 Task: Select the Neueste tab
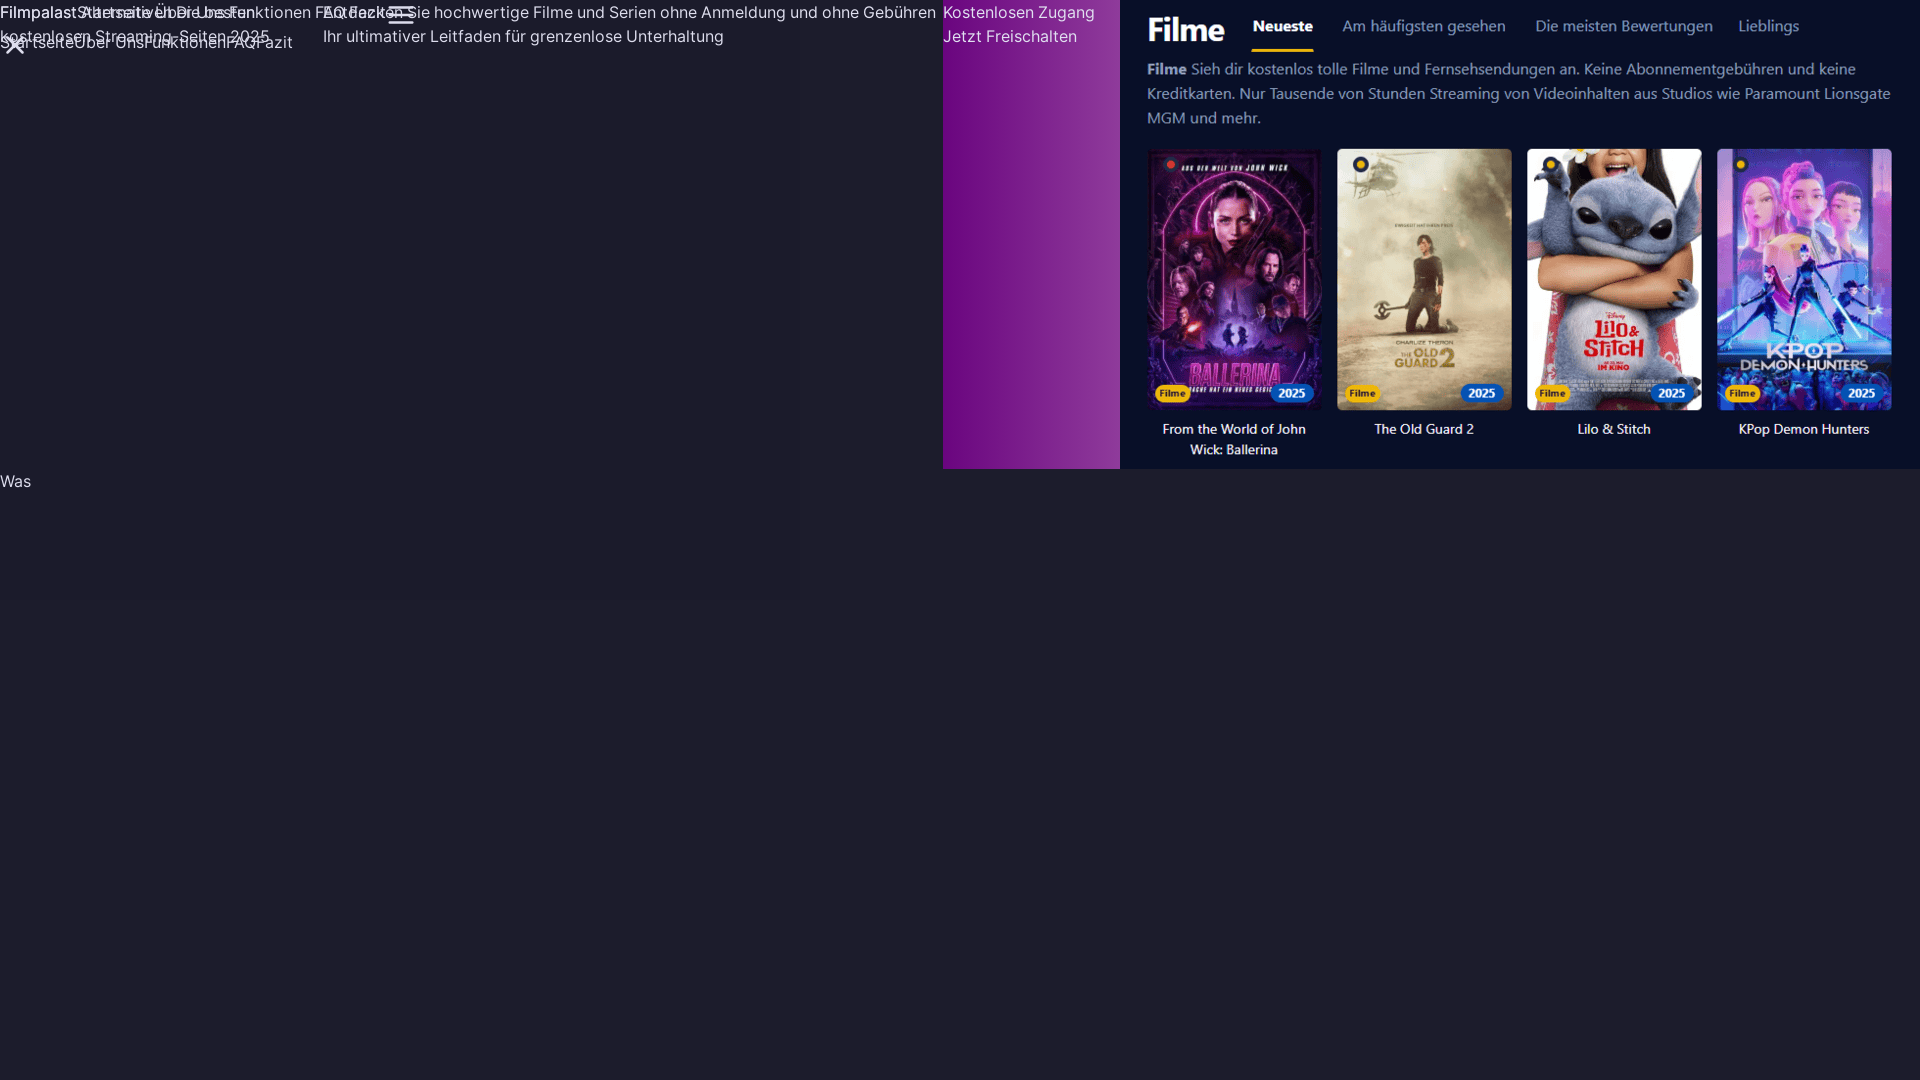(x=1282, y=27)
